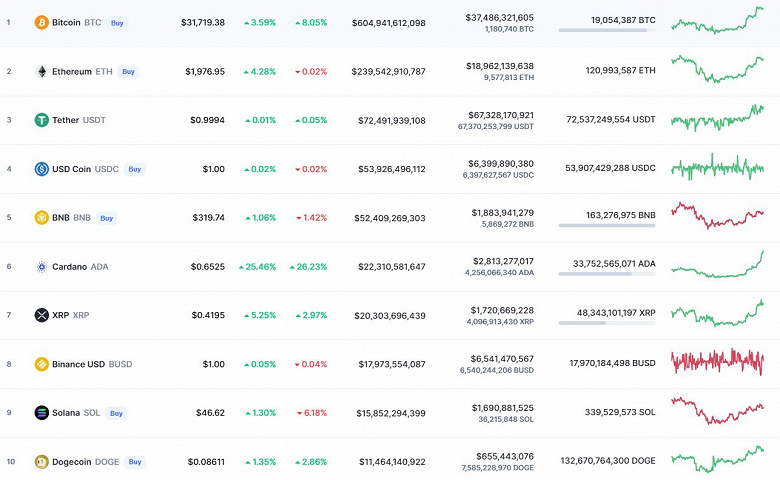Click the USD Coin logo icon
Screen dimensions: 780x480
tap(41, 169)
